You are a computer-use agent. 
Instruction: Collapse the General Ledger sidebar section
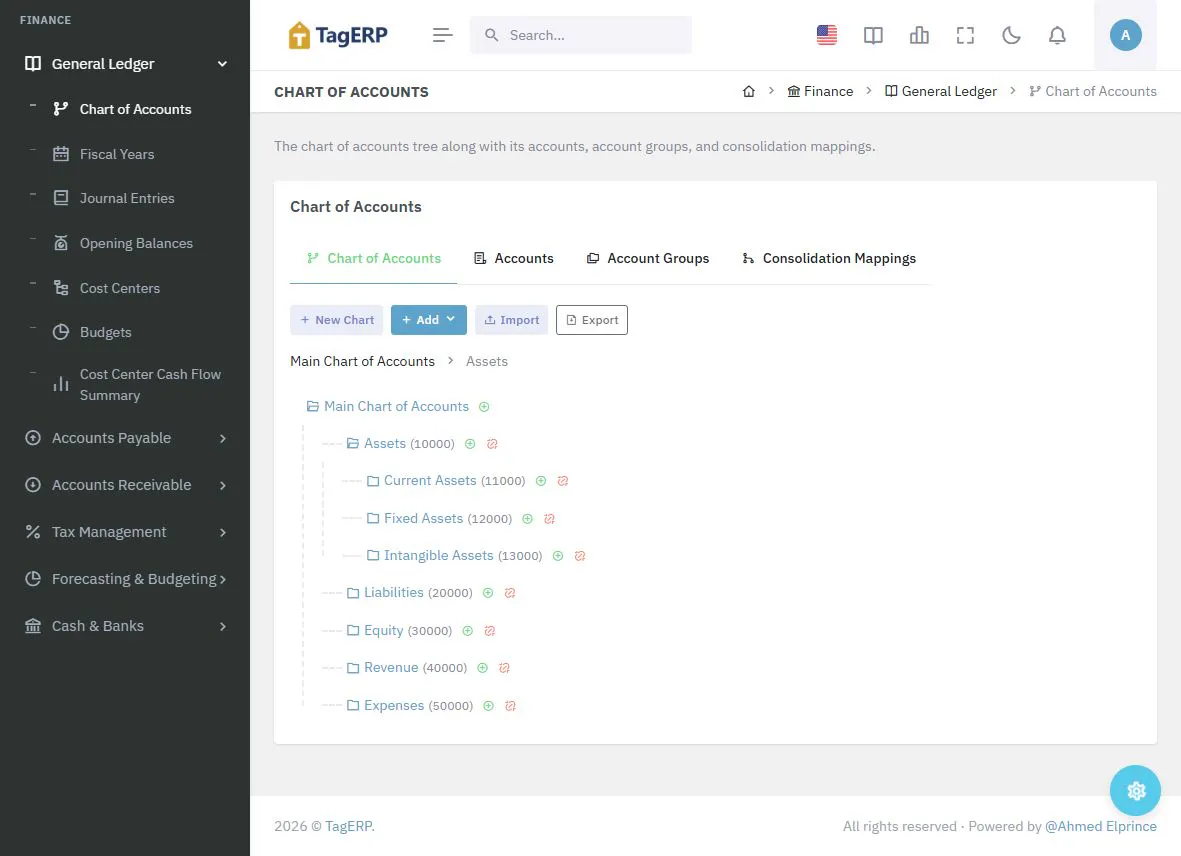click(x=125, y=64)
